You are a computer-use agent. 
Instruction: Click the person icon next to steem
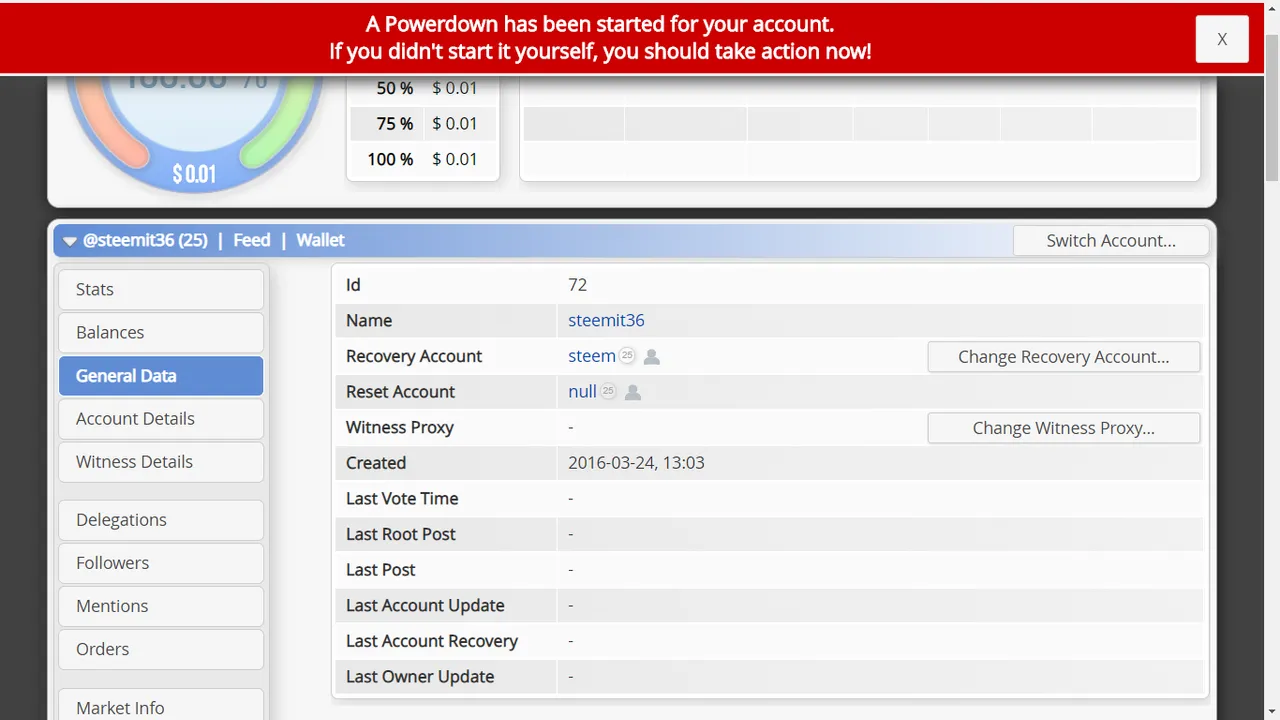coord(651,357)
